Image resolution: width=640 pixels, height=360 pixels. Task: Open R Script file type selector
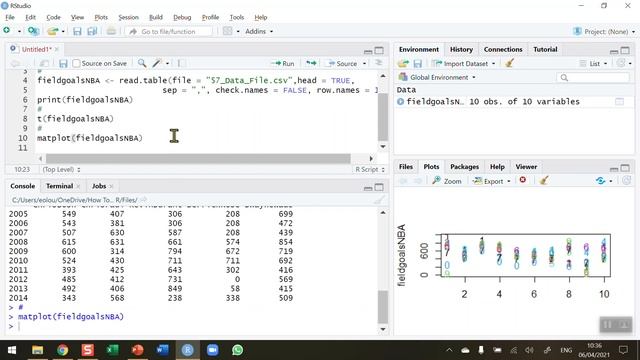pos(370,169)
